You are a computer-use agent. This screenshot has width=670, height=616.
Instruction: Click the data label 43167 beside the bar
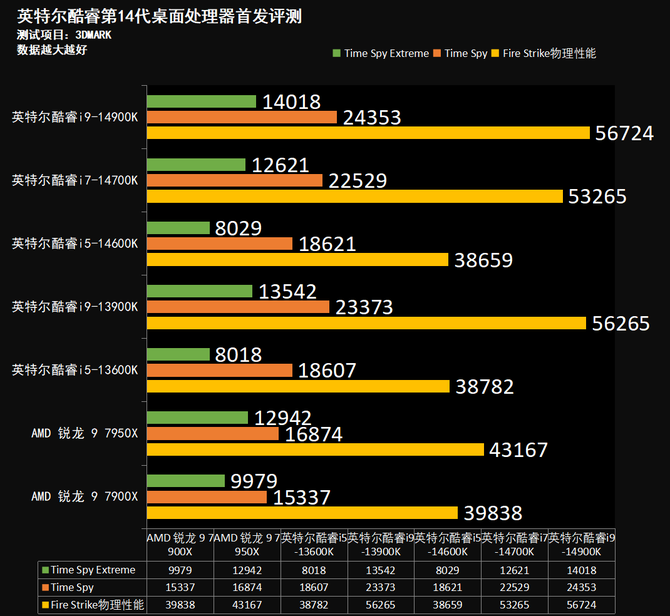pyautogui.click(x=518, y=450)
